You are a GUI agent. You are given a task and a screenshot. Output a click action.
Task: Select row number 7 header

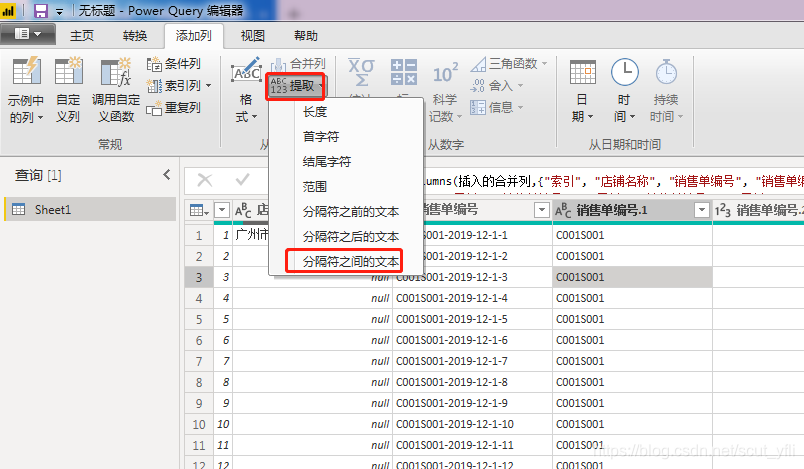(199, 361)
